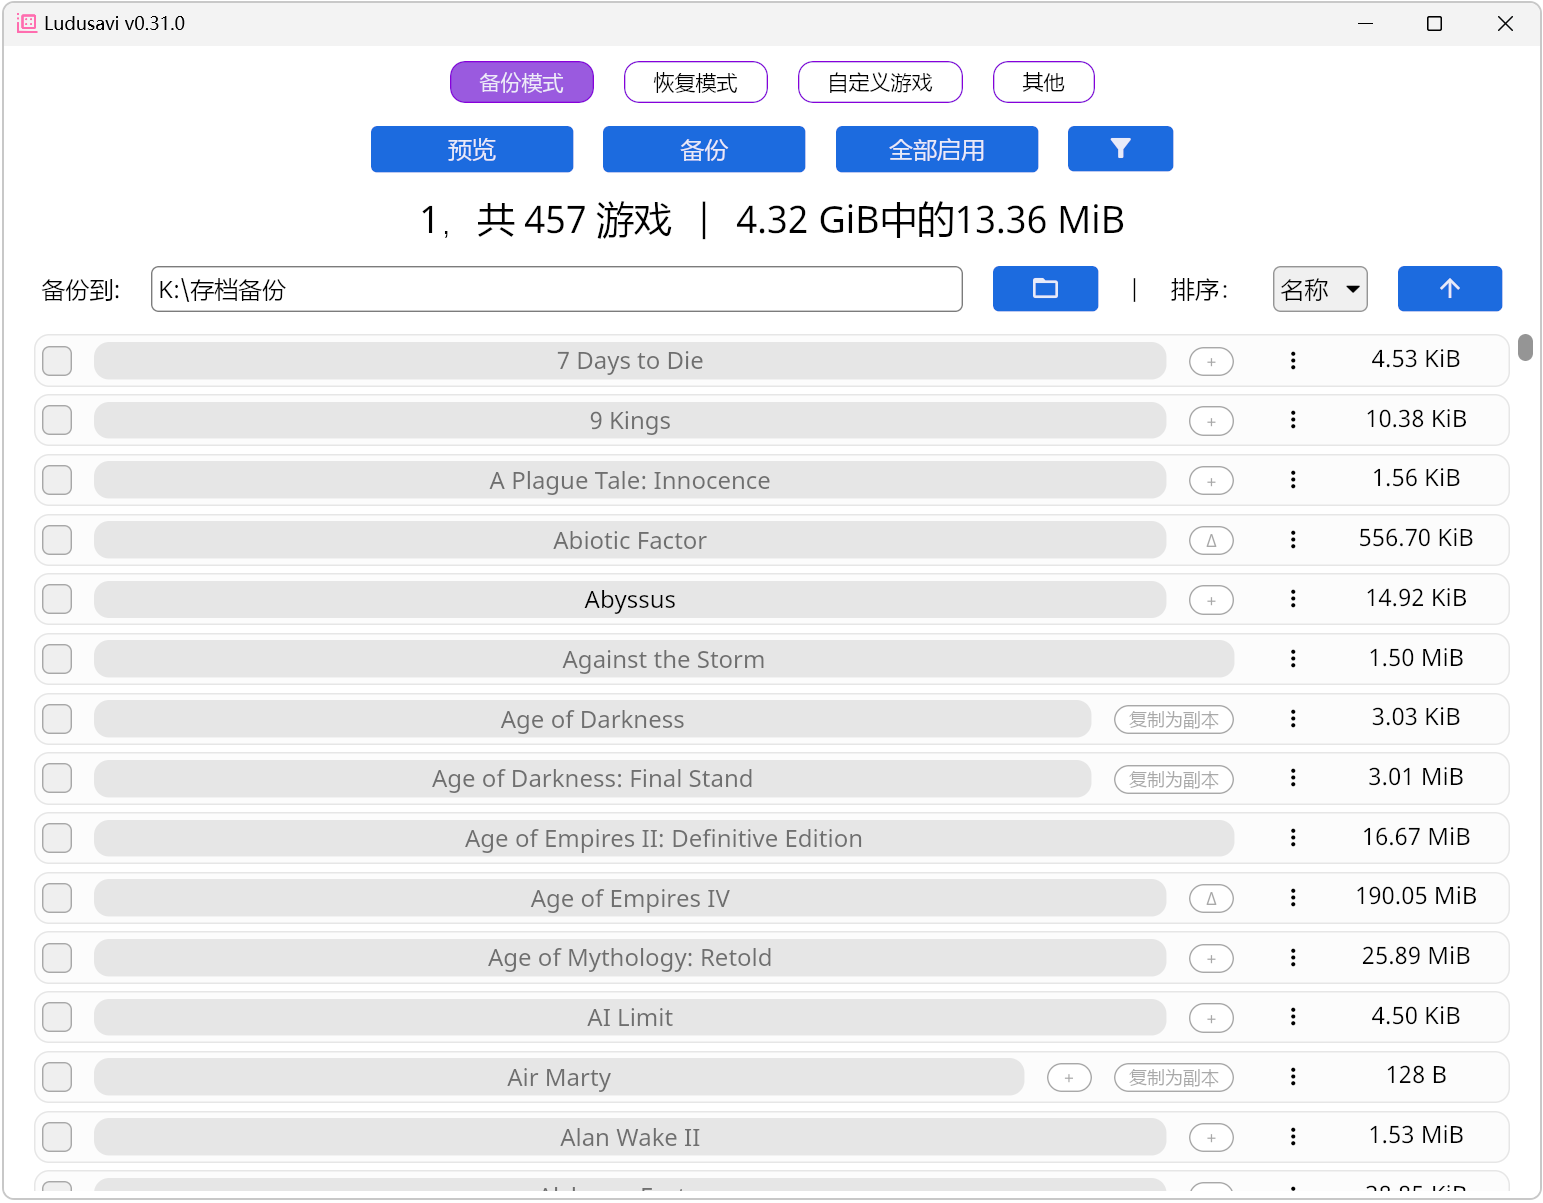Click the 预览 button

(x=472, y=149)
